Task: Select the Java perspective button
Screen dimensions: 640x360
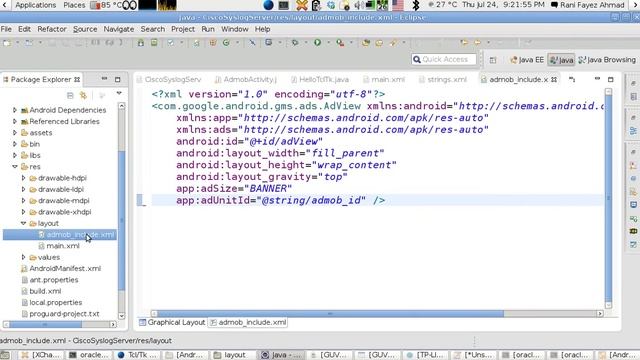Action: coord(561,60)
